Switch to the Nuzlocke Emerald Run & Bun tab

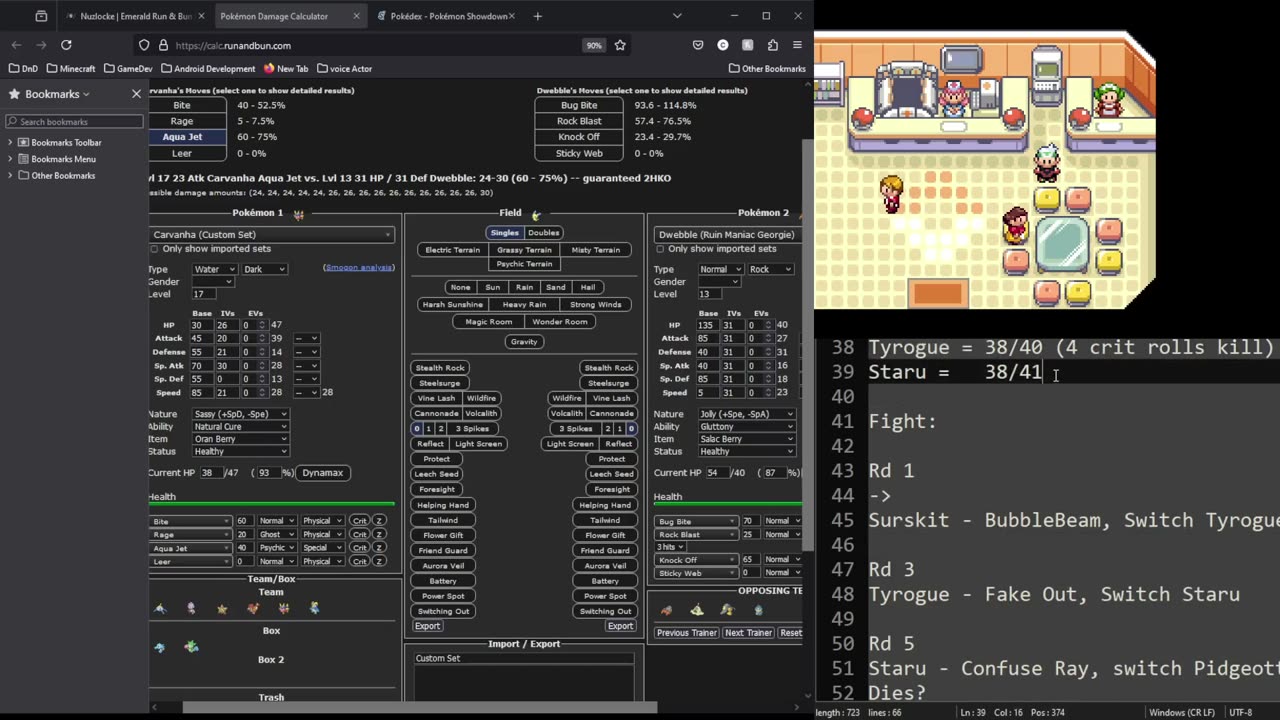pyautogui.click(x=135, y=16)
